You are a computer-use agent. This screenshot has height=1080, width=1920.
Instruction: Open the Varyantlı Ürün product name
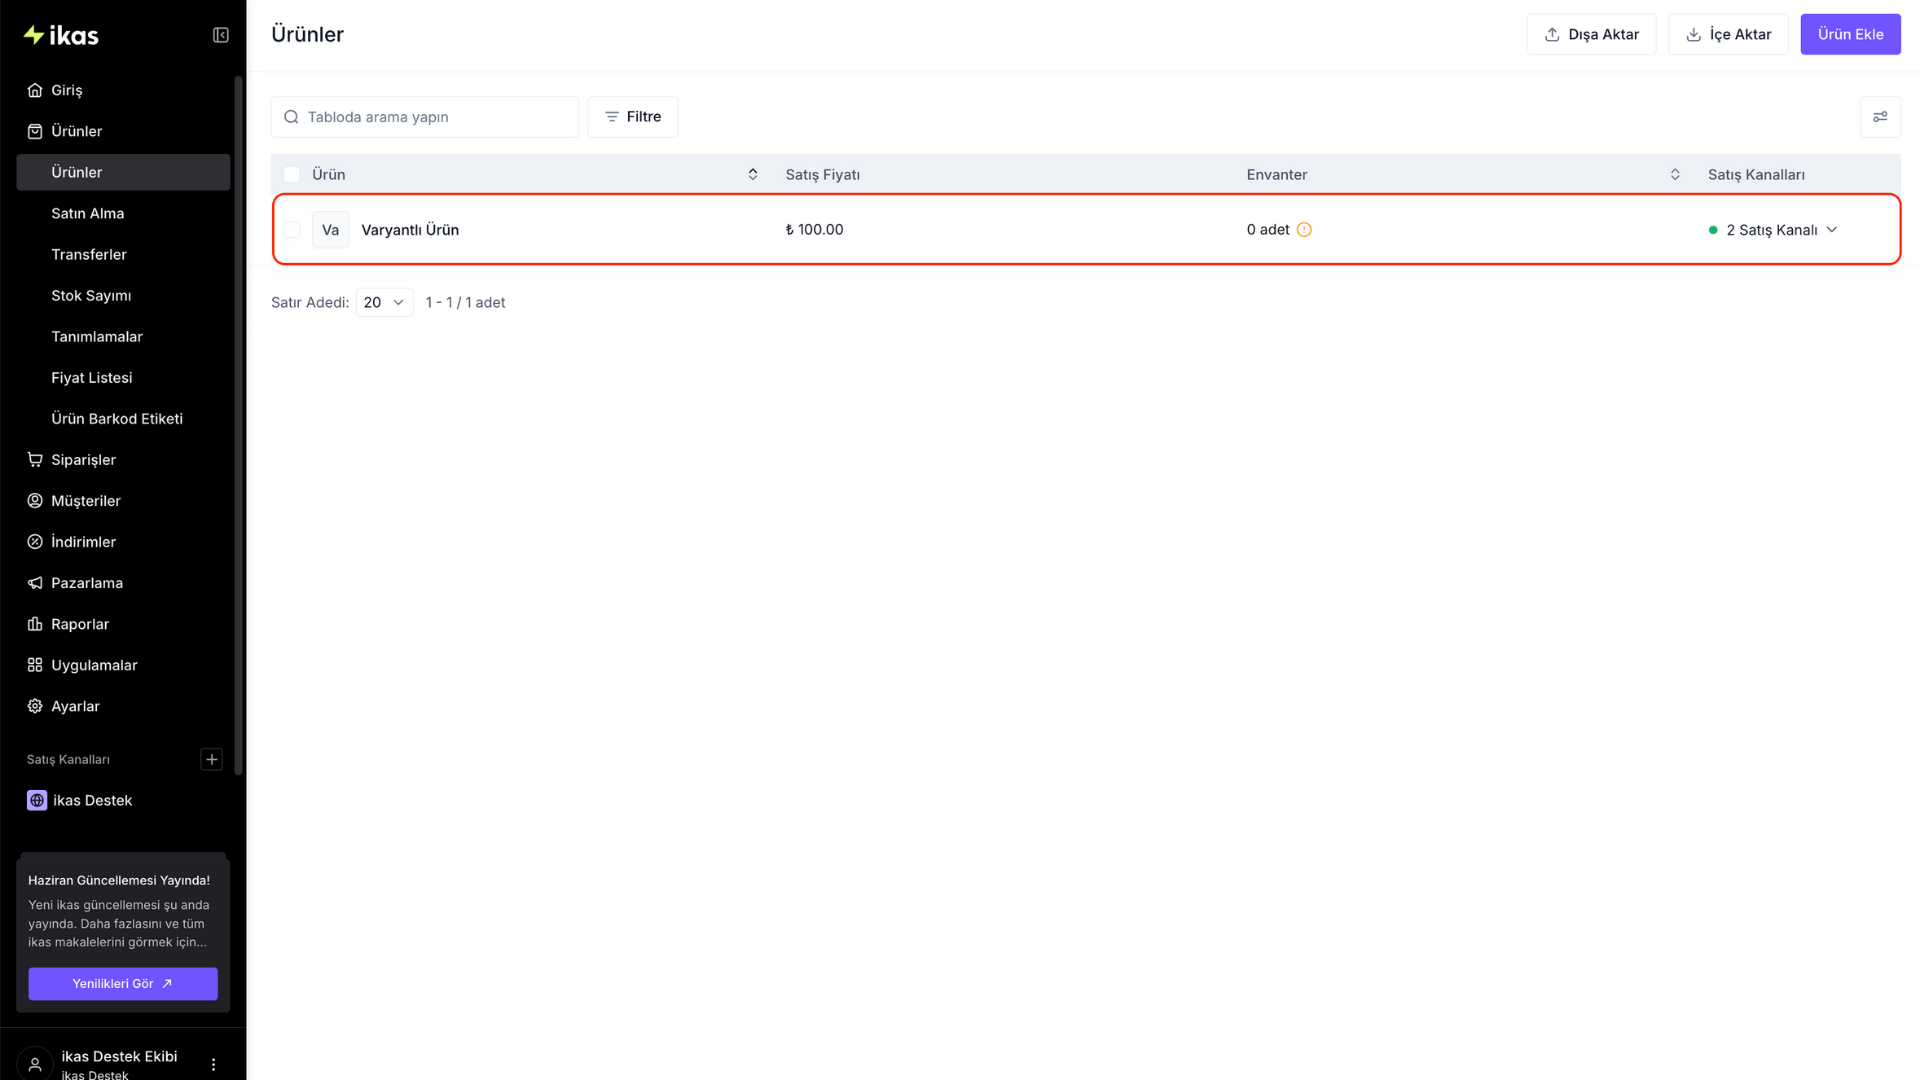pos(410,230)
